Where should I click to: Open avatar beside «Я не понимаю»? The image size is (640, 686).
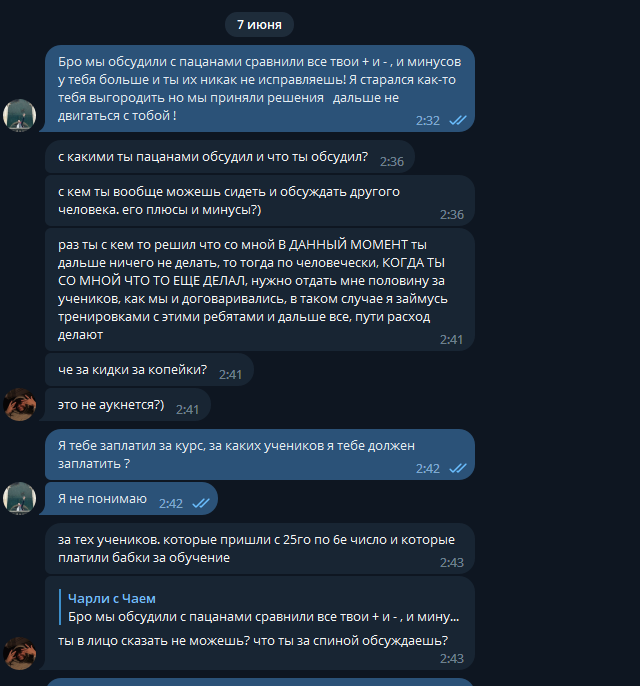[x=20, y=498]
